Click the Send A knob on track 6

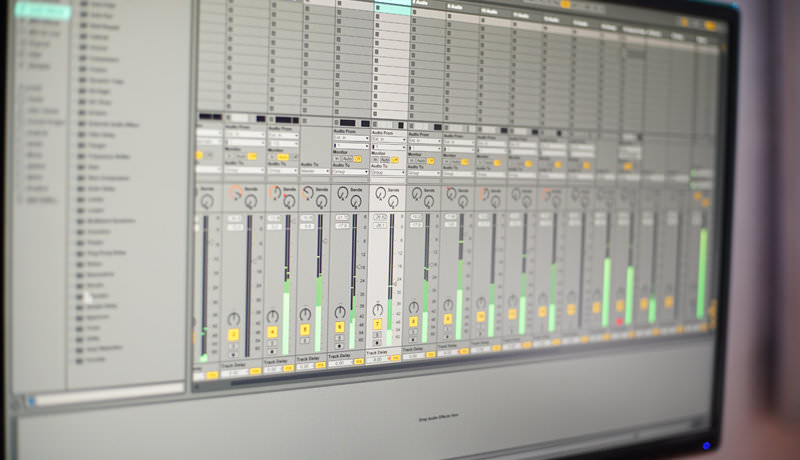(x=343, y=193)
